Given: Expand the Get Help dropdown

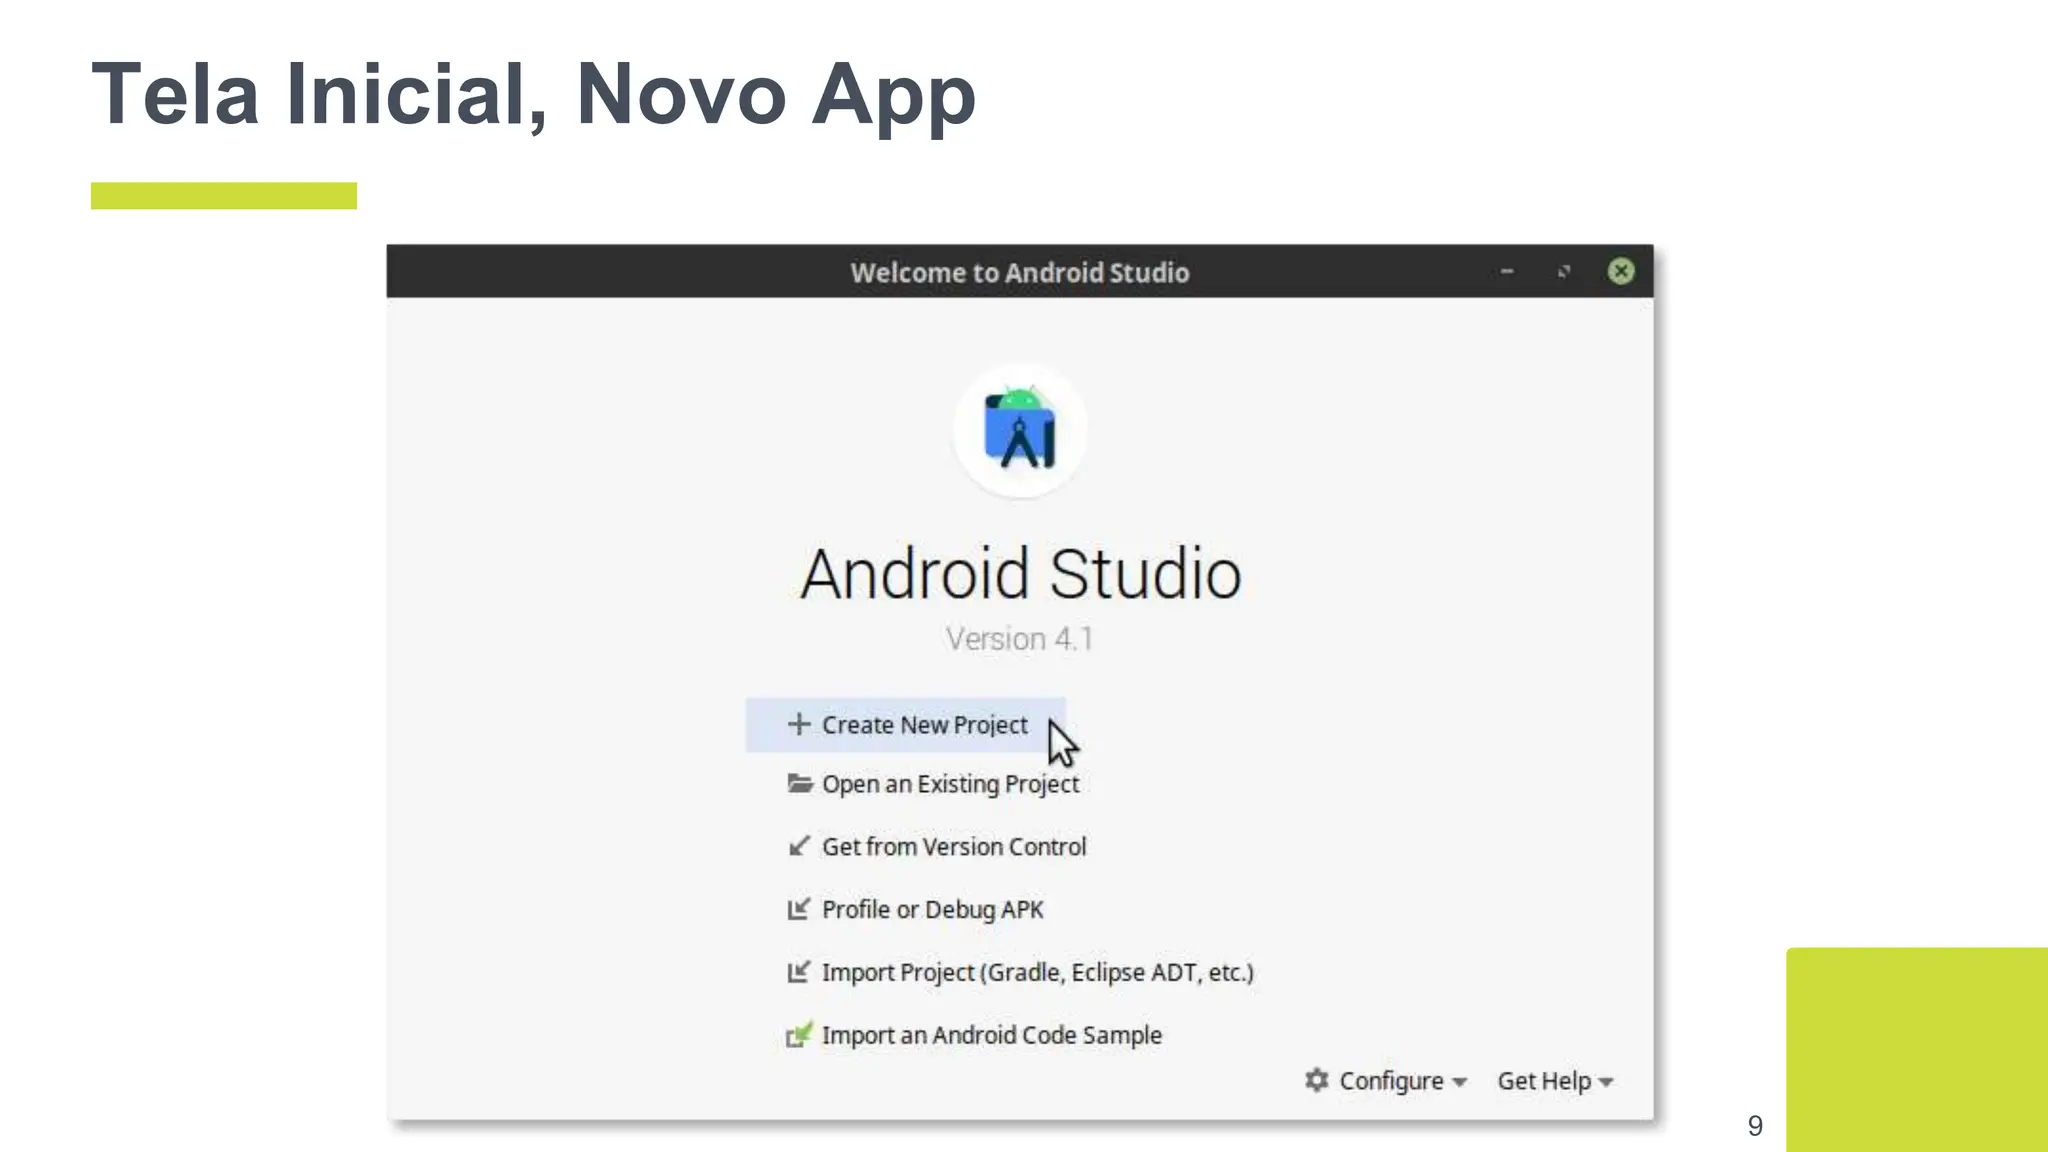Looking at the screenshot, I should tap(1555, 1081).
